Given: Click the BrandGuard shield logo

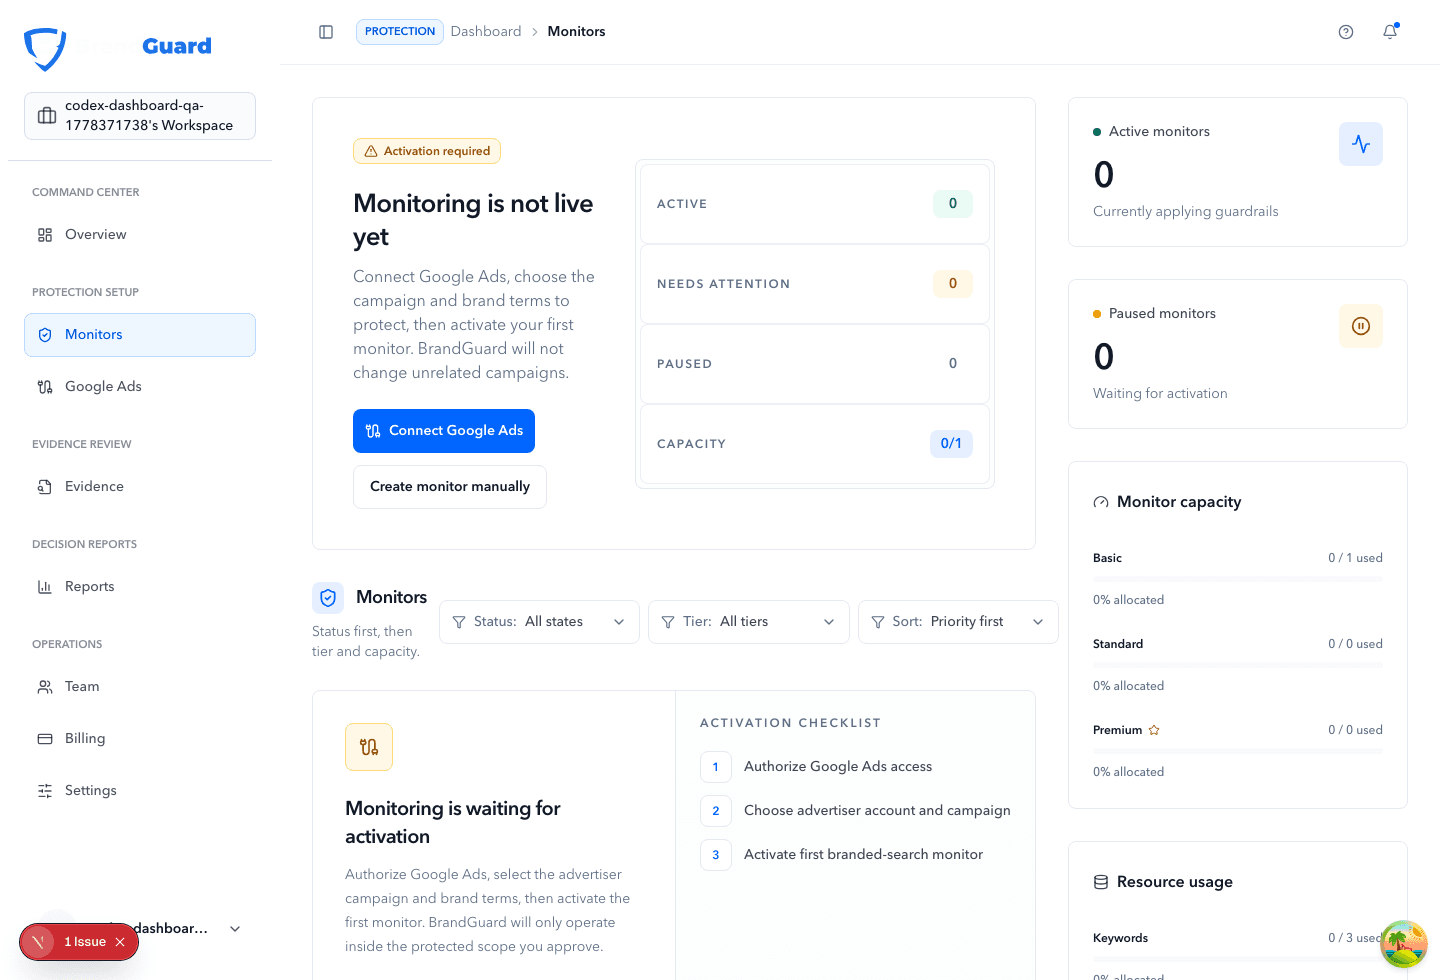Looking at the screenshot, I should point(45,48).
